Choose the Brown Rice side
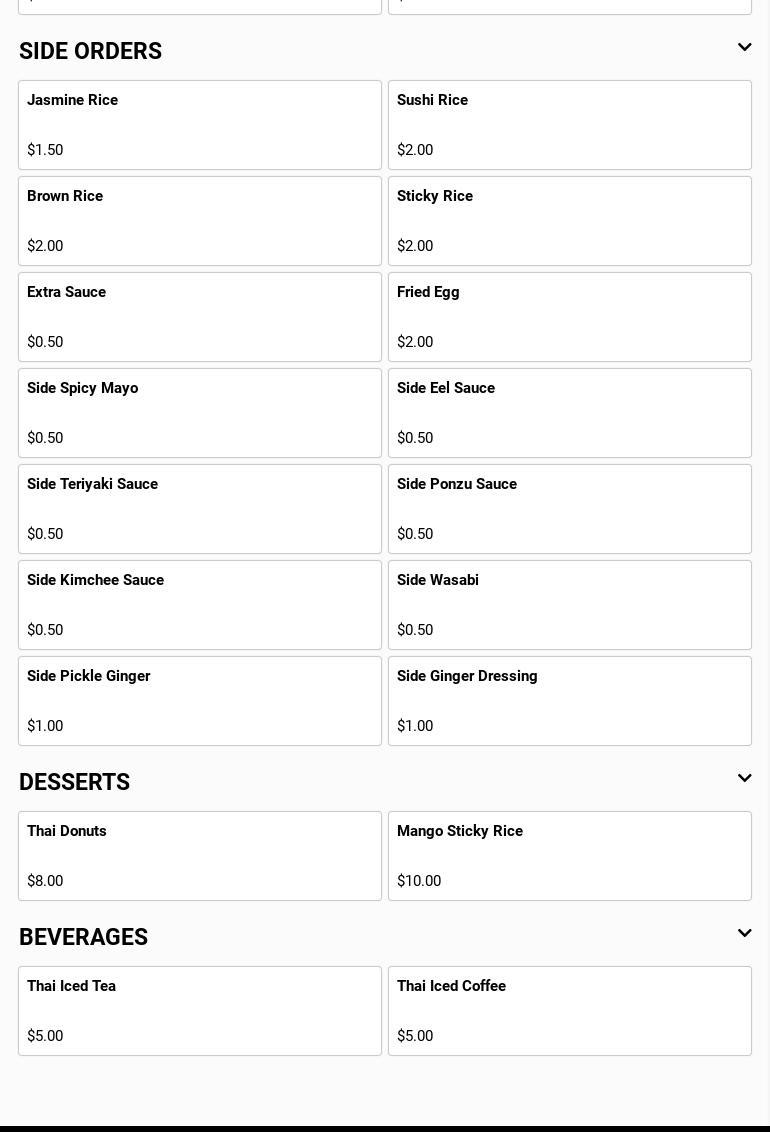Screen dimensions: 770x1132 [x=200, y=221]
